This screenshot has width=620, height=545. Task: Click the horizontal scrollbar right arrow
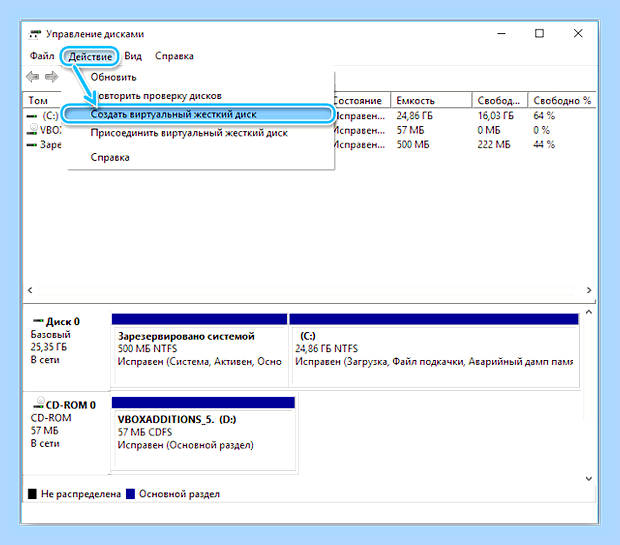(x=589, y=290)
